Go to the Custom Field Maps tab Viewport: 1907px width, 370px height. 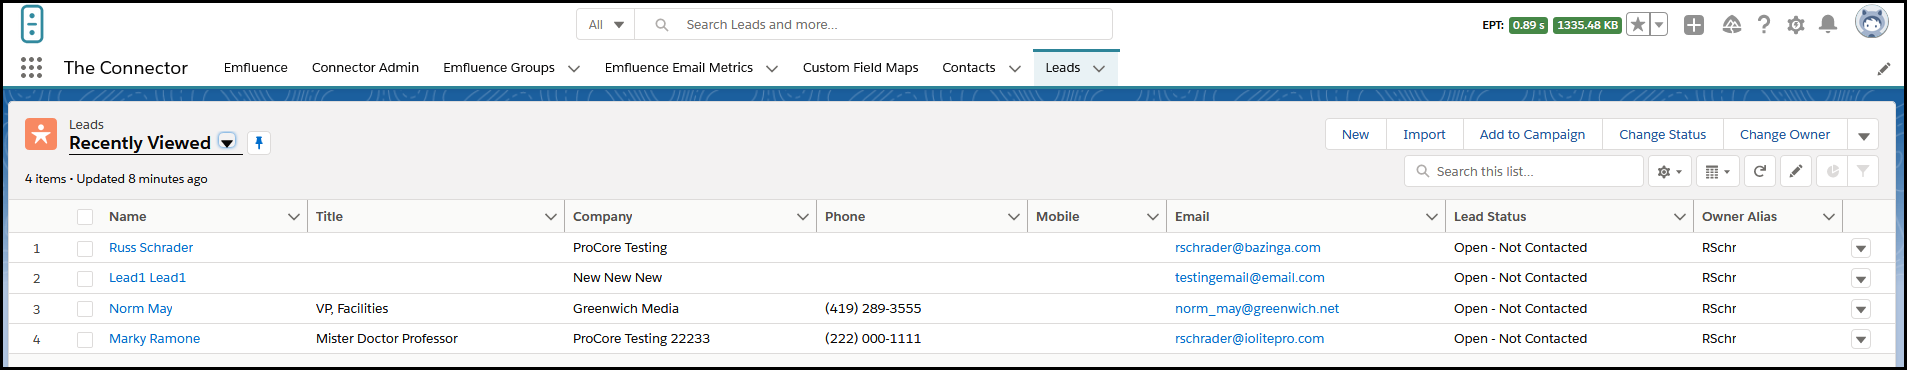pyautogui.click(x=861, y=68)
